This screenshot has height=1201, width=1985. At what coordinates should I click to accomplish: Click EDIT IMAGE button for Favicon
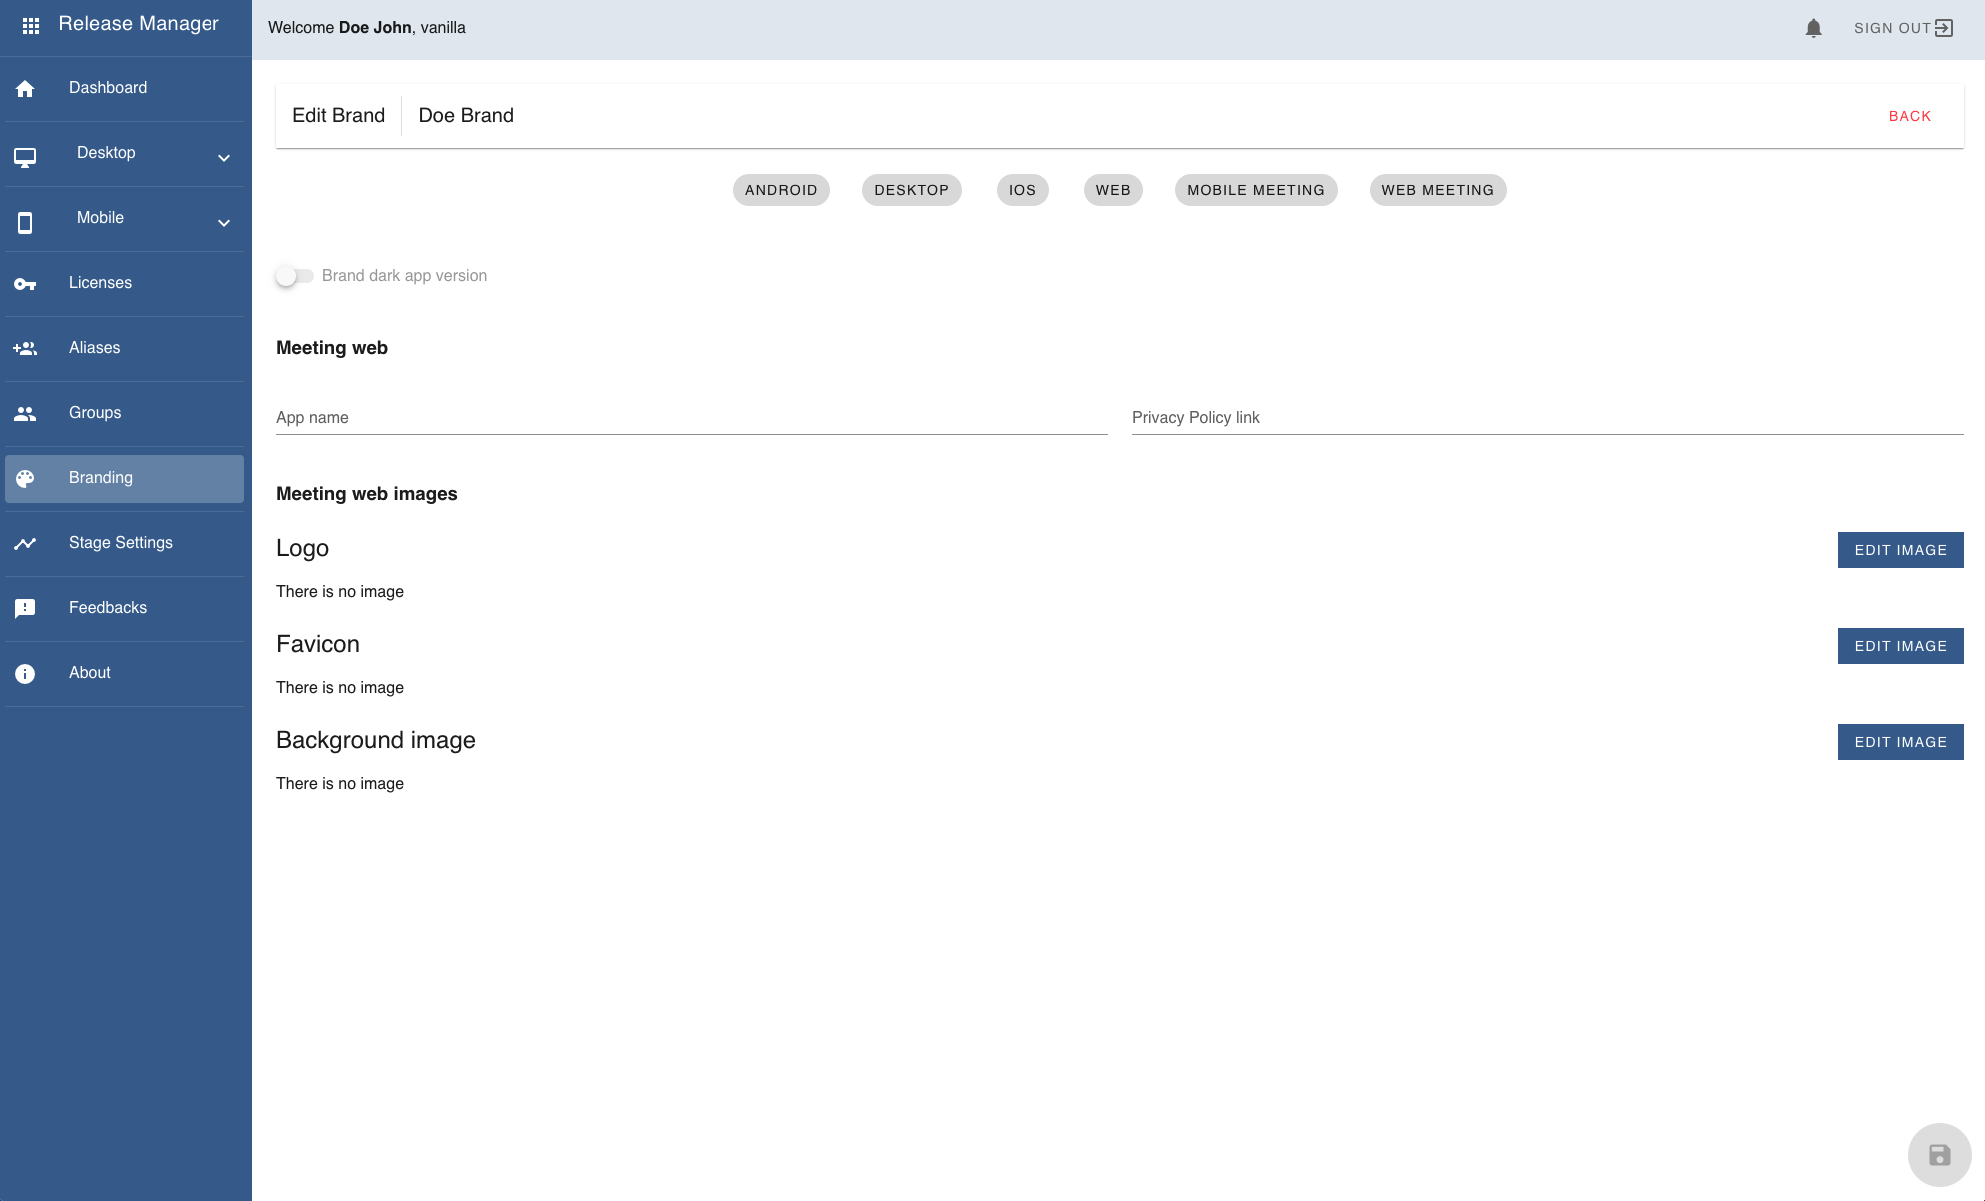click(1901, 645)
